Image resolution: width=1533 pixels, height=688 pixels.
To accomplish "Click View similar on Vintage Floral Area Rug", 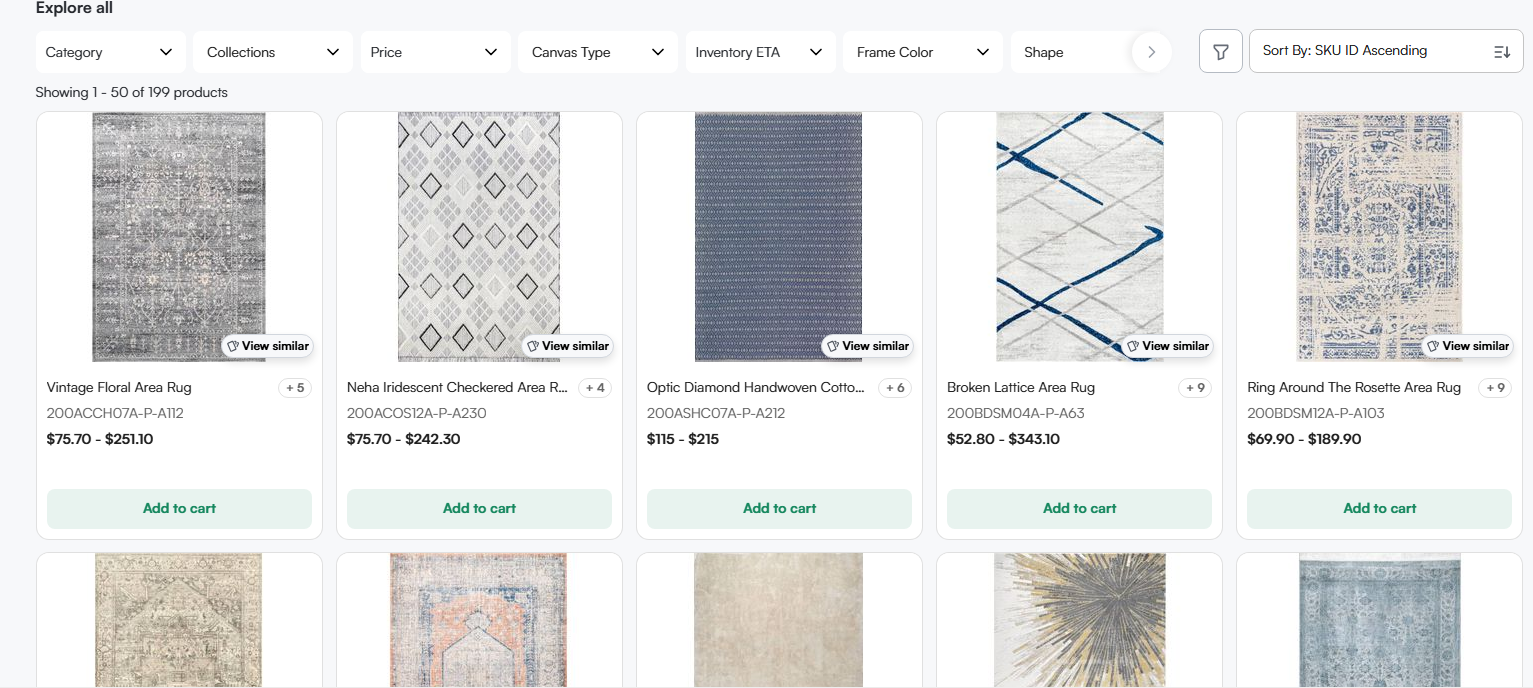I will pyautogui.click(x=267, y=346).
